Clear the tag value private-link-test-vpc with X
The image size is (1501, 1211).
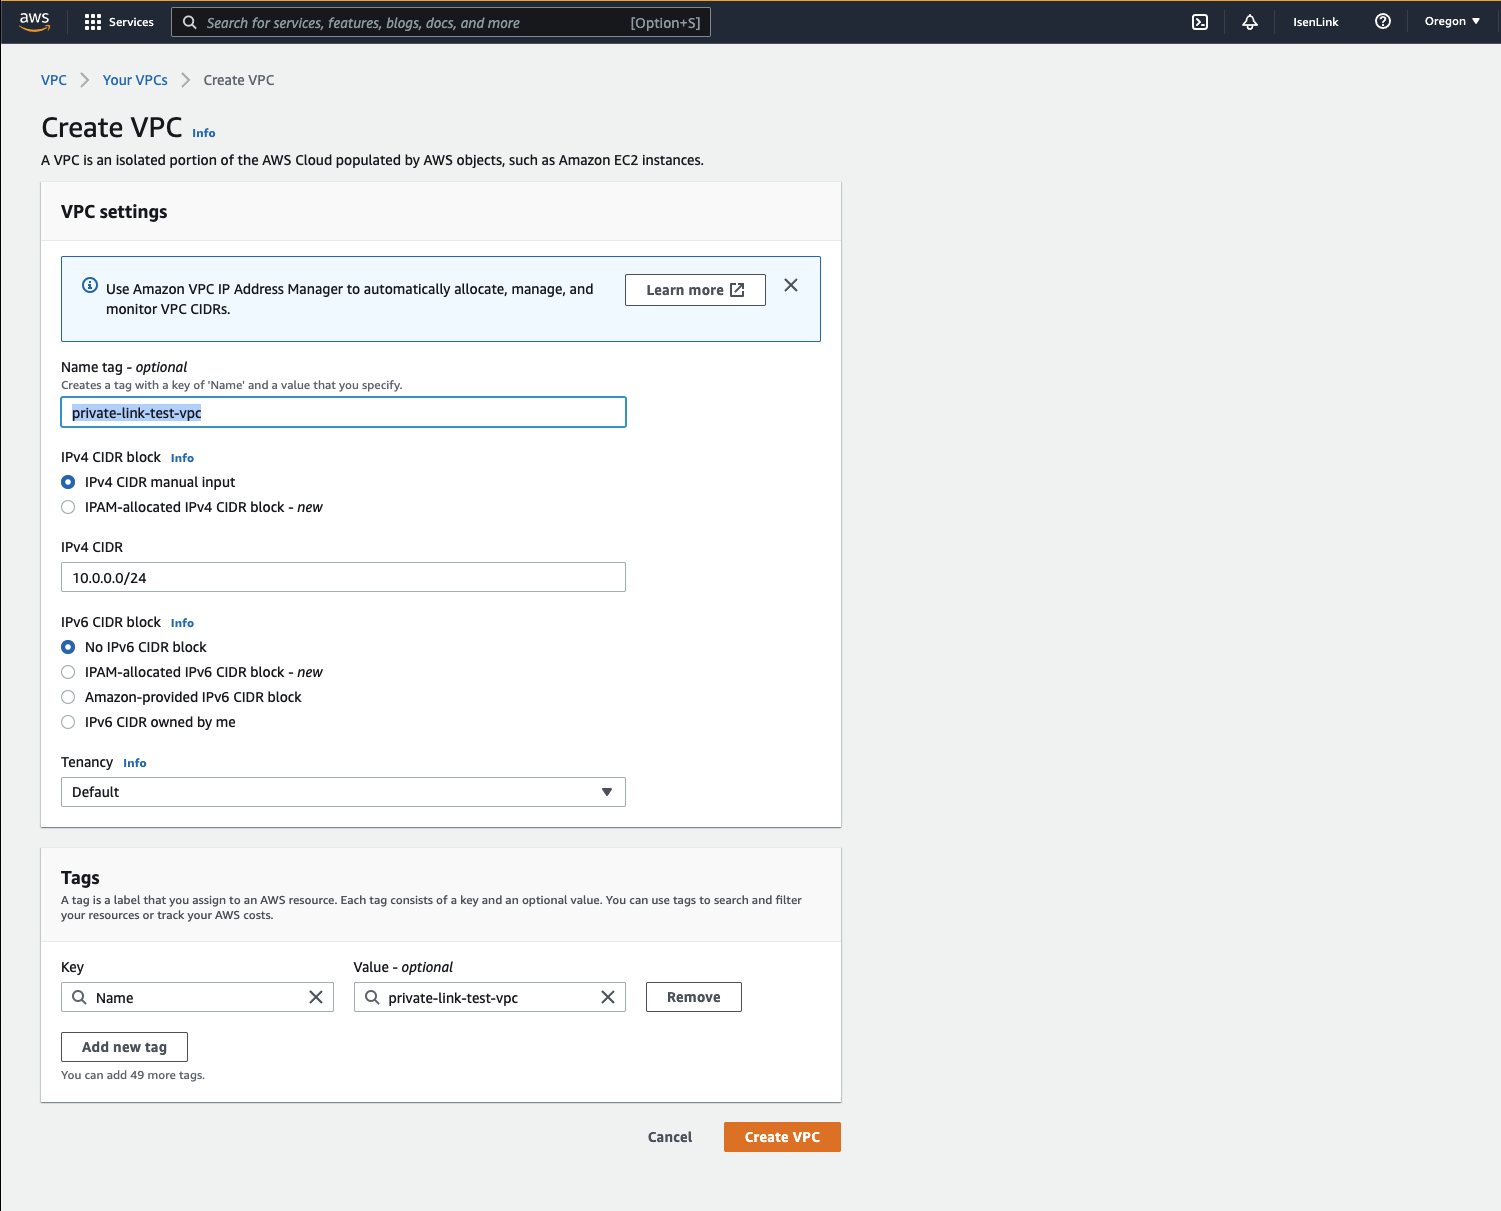point(608,997)
